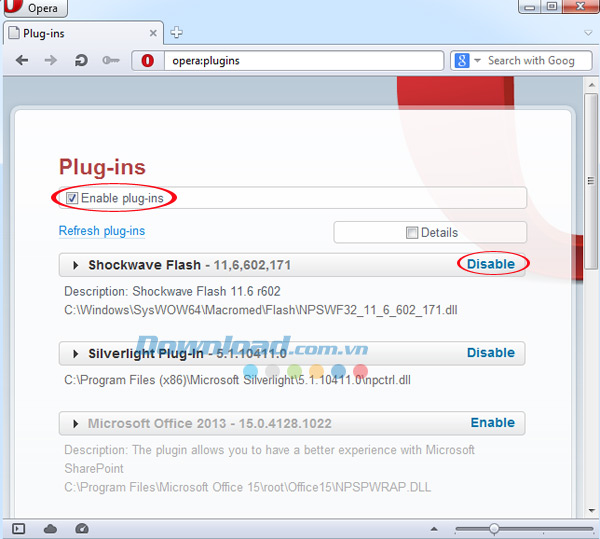600x539 pixels.
Task: Open Opera Link cloud icon
Action: [50, 529]
